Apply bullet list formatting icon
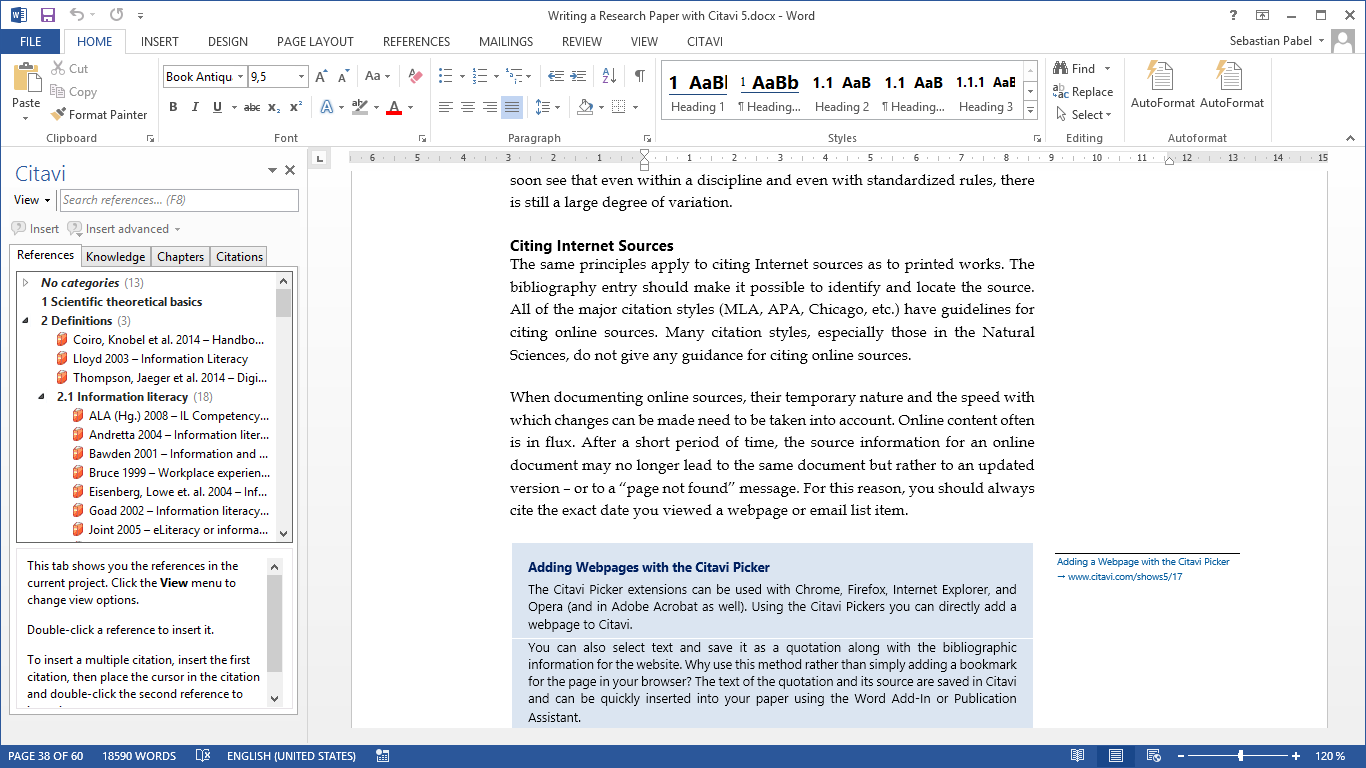 tap(446, 76)
